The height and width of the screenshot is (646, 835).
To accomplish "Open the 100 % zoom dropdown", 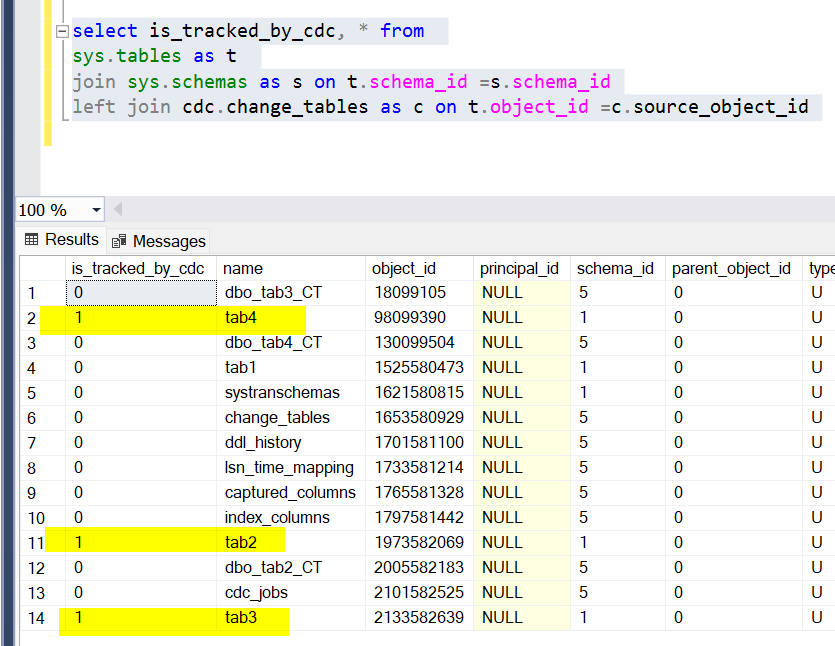I will pyautogui.click(x=96, y=210).
